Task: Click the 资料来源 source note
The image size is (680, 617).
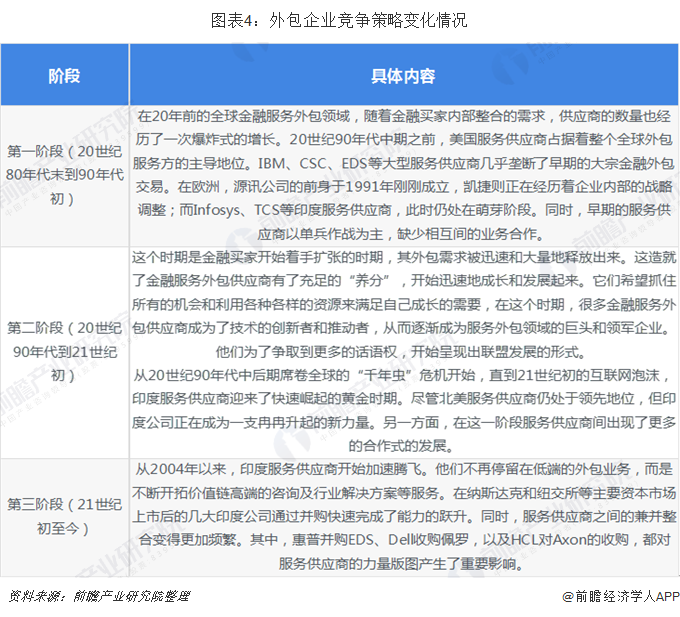Action: click(98, 597)
